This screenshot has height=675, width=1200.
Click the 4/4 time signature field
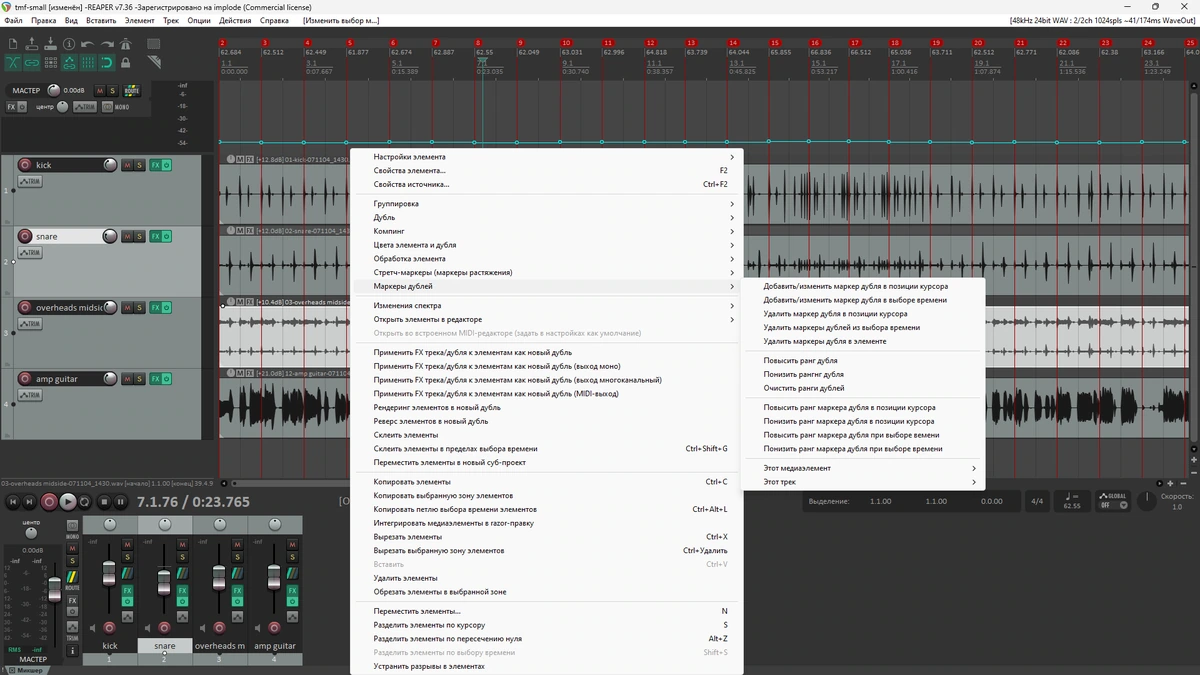point(1037,501)
